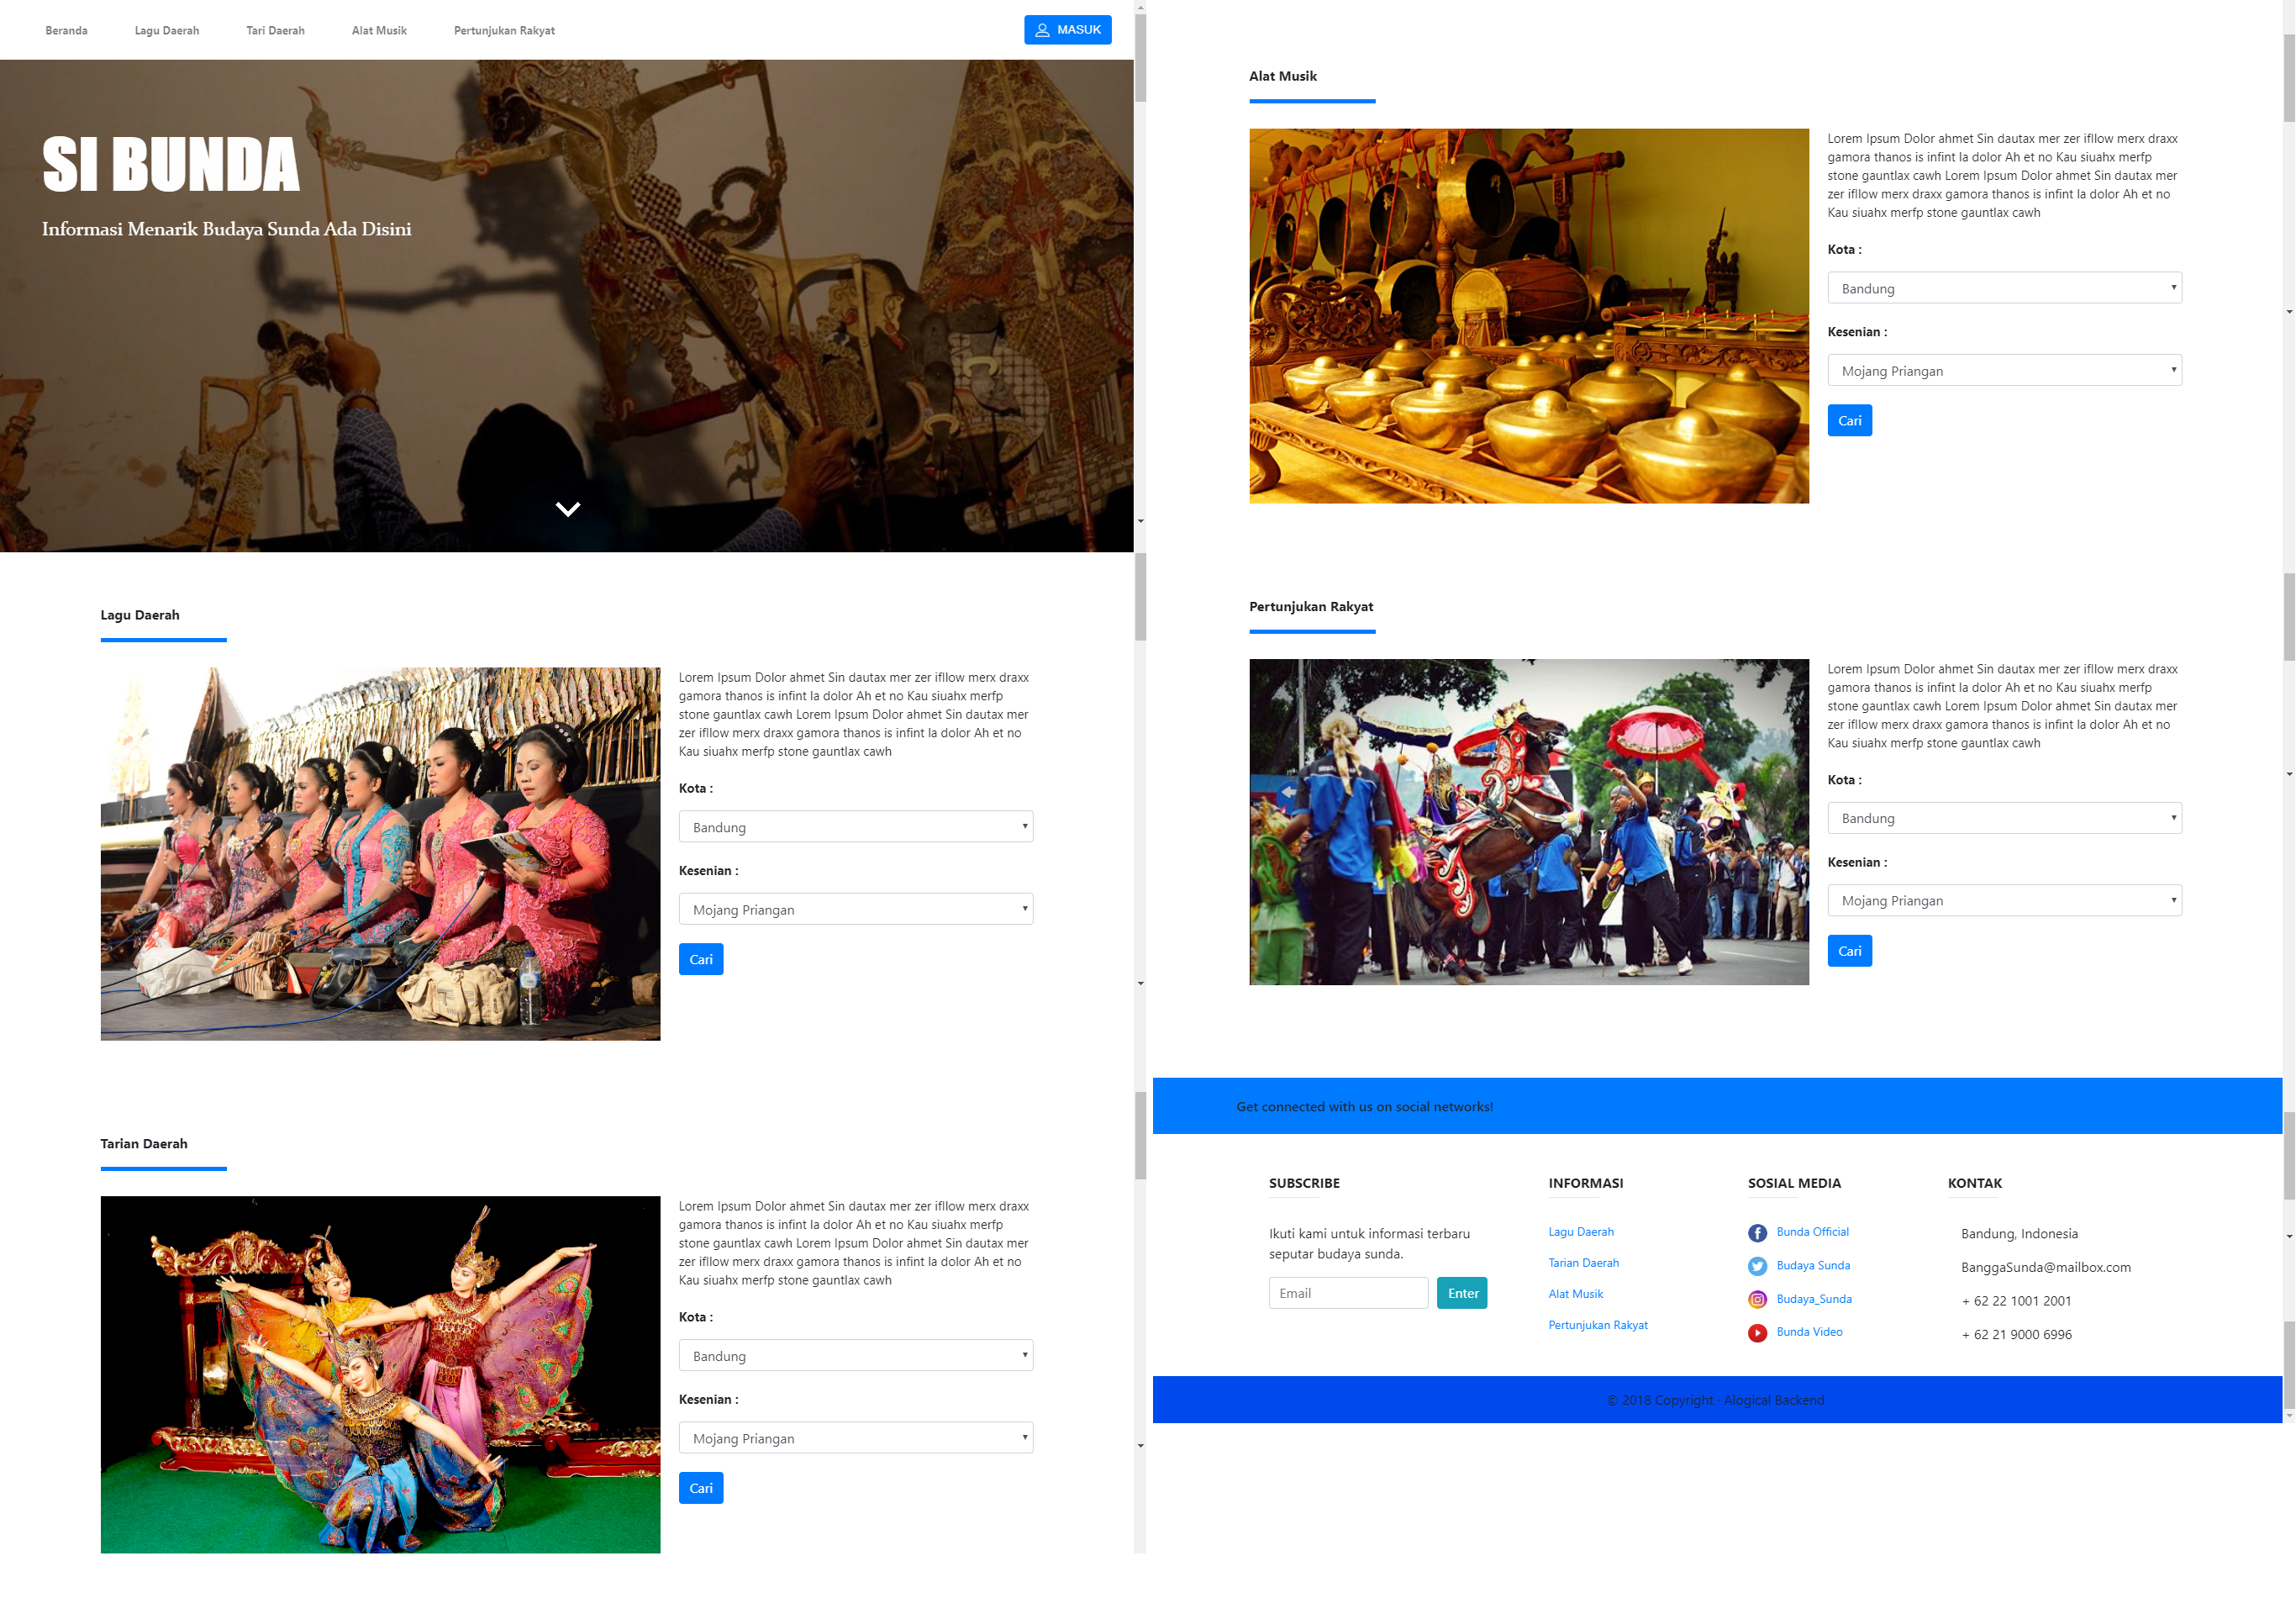2296x1614 pixels.
Task: Click the scroll-down chevron on hero banner
Action: (567, 509)
